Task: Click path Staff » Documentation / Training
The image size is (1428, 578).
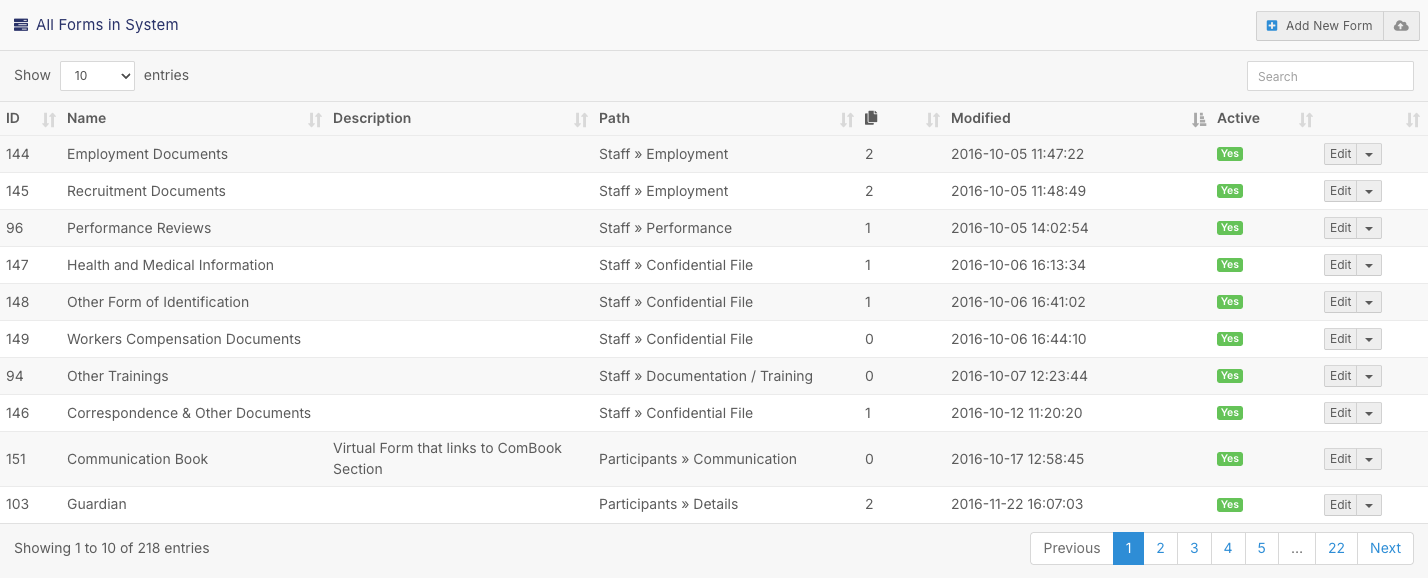Action: click(x=706, y=376)
